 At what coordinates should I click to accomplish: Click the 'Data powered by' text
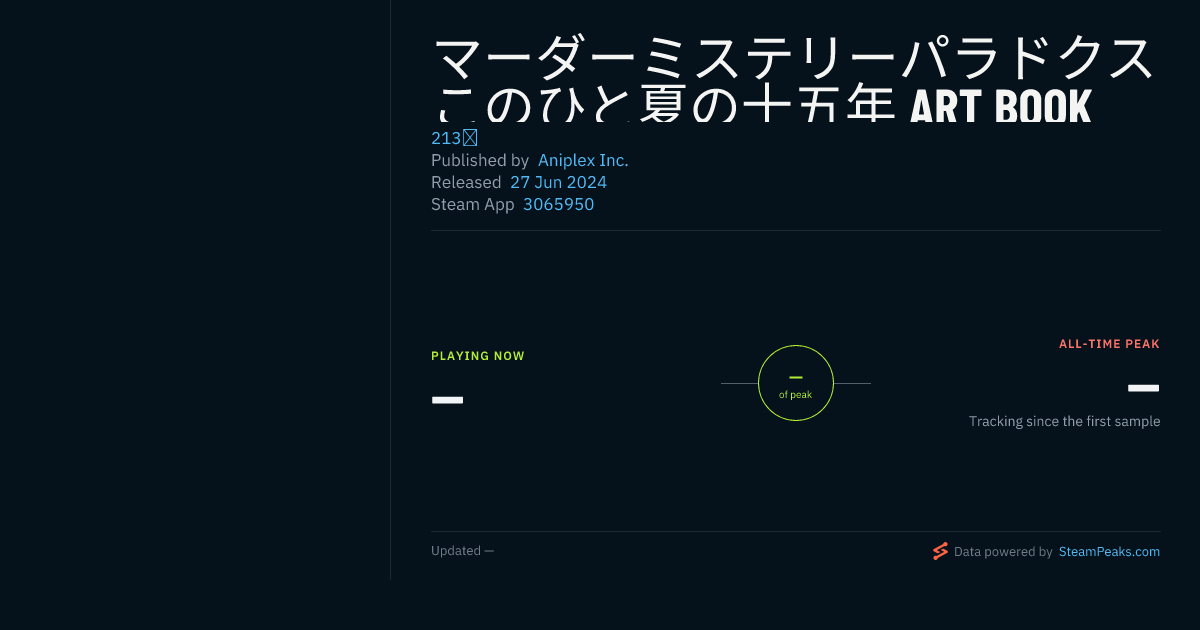[1003, 552]
